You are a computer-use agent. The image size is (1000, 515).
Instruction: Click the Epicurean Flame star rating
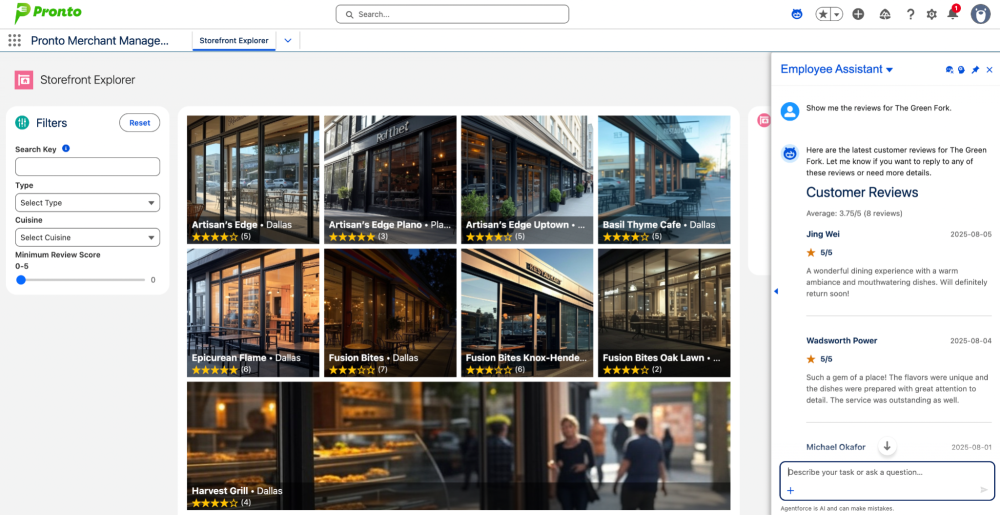[x=215, y=370]
